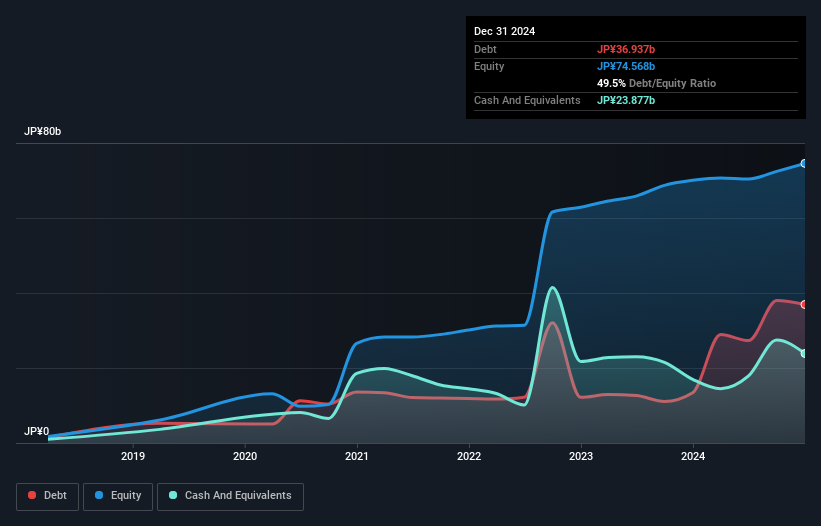
Task: Click the JP¥23.877b cash value
Action: [626, 100]
